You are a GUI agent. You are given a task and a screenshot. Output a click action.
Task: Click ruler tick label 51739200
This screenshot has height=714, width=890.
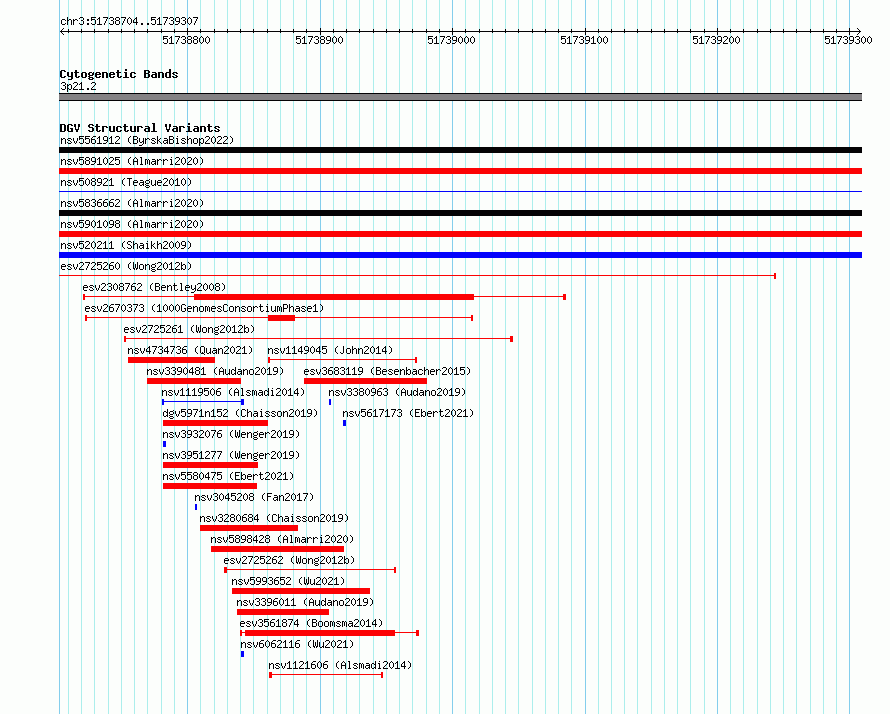point(716,40)
